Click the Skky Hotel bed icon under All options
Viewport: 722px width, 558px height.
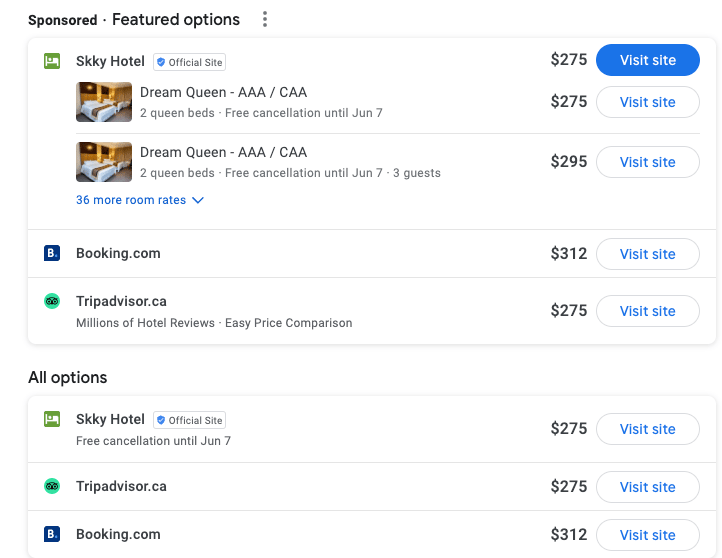52,419
